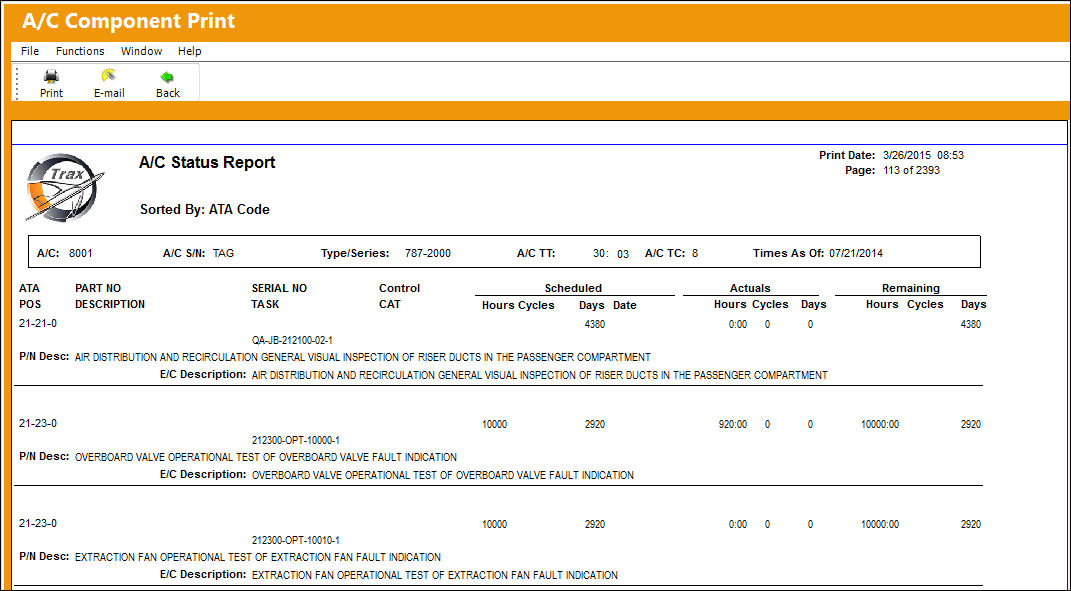Click the green Back arrow icon
This screenshot has height=591, width=1071.
[167, 77]
